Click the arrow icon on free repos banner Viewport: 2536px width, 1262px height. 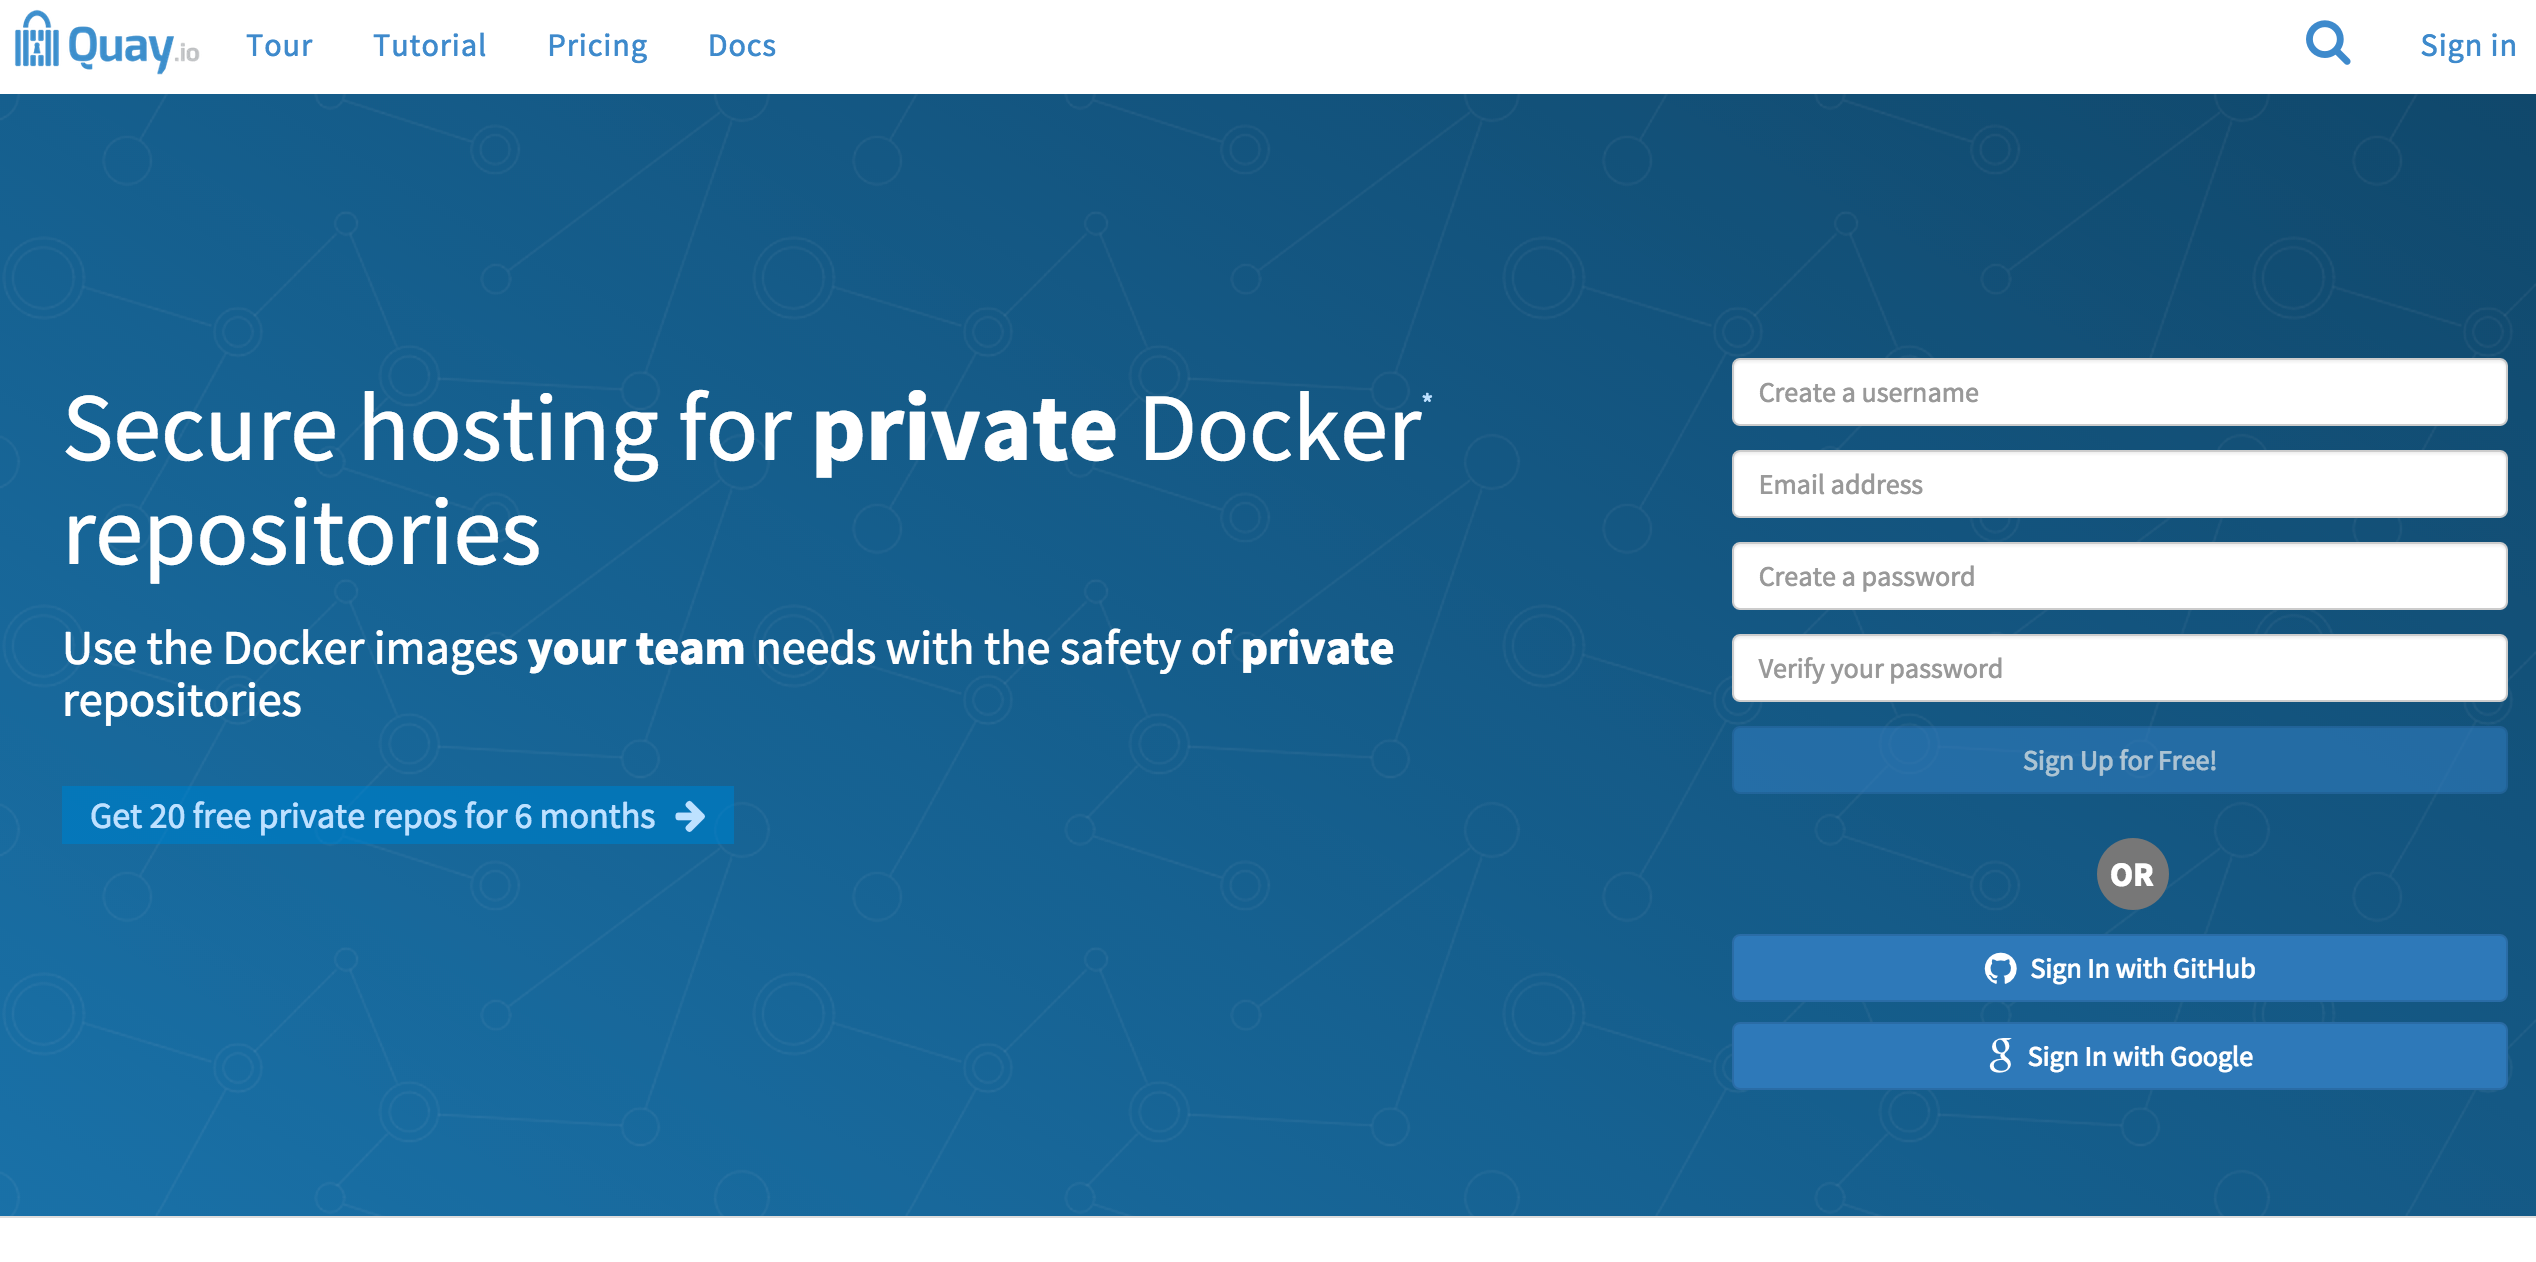tap(689, 816)
